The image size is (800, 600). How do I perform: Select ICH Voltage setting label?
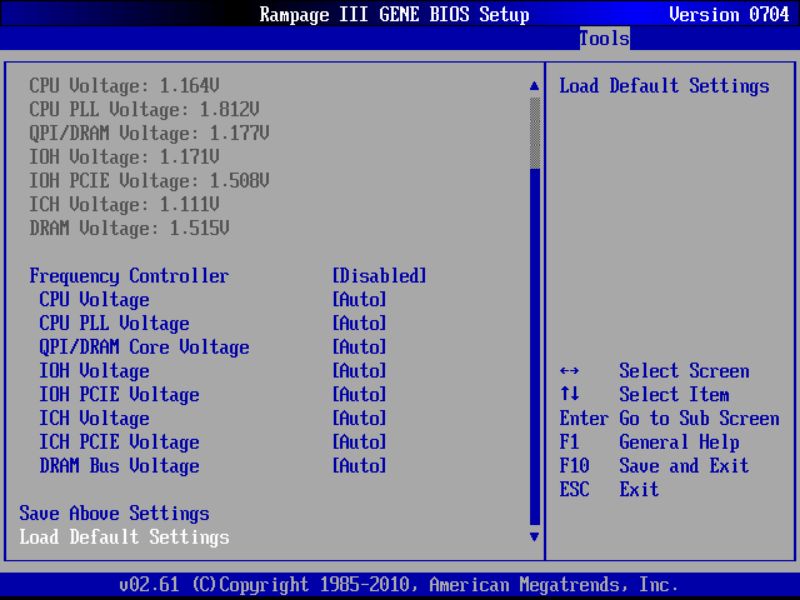coord(94,418)
